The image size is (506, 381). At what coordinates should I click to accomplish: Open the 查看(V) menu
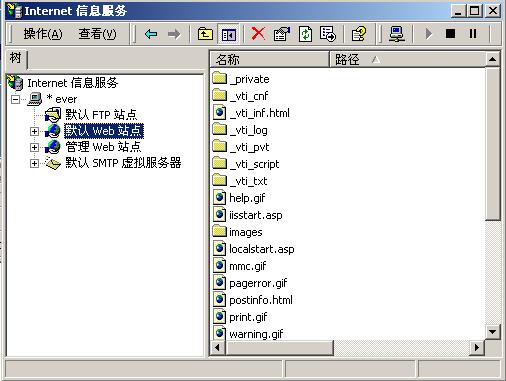click(98, 34)
